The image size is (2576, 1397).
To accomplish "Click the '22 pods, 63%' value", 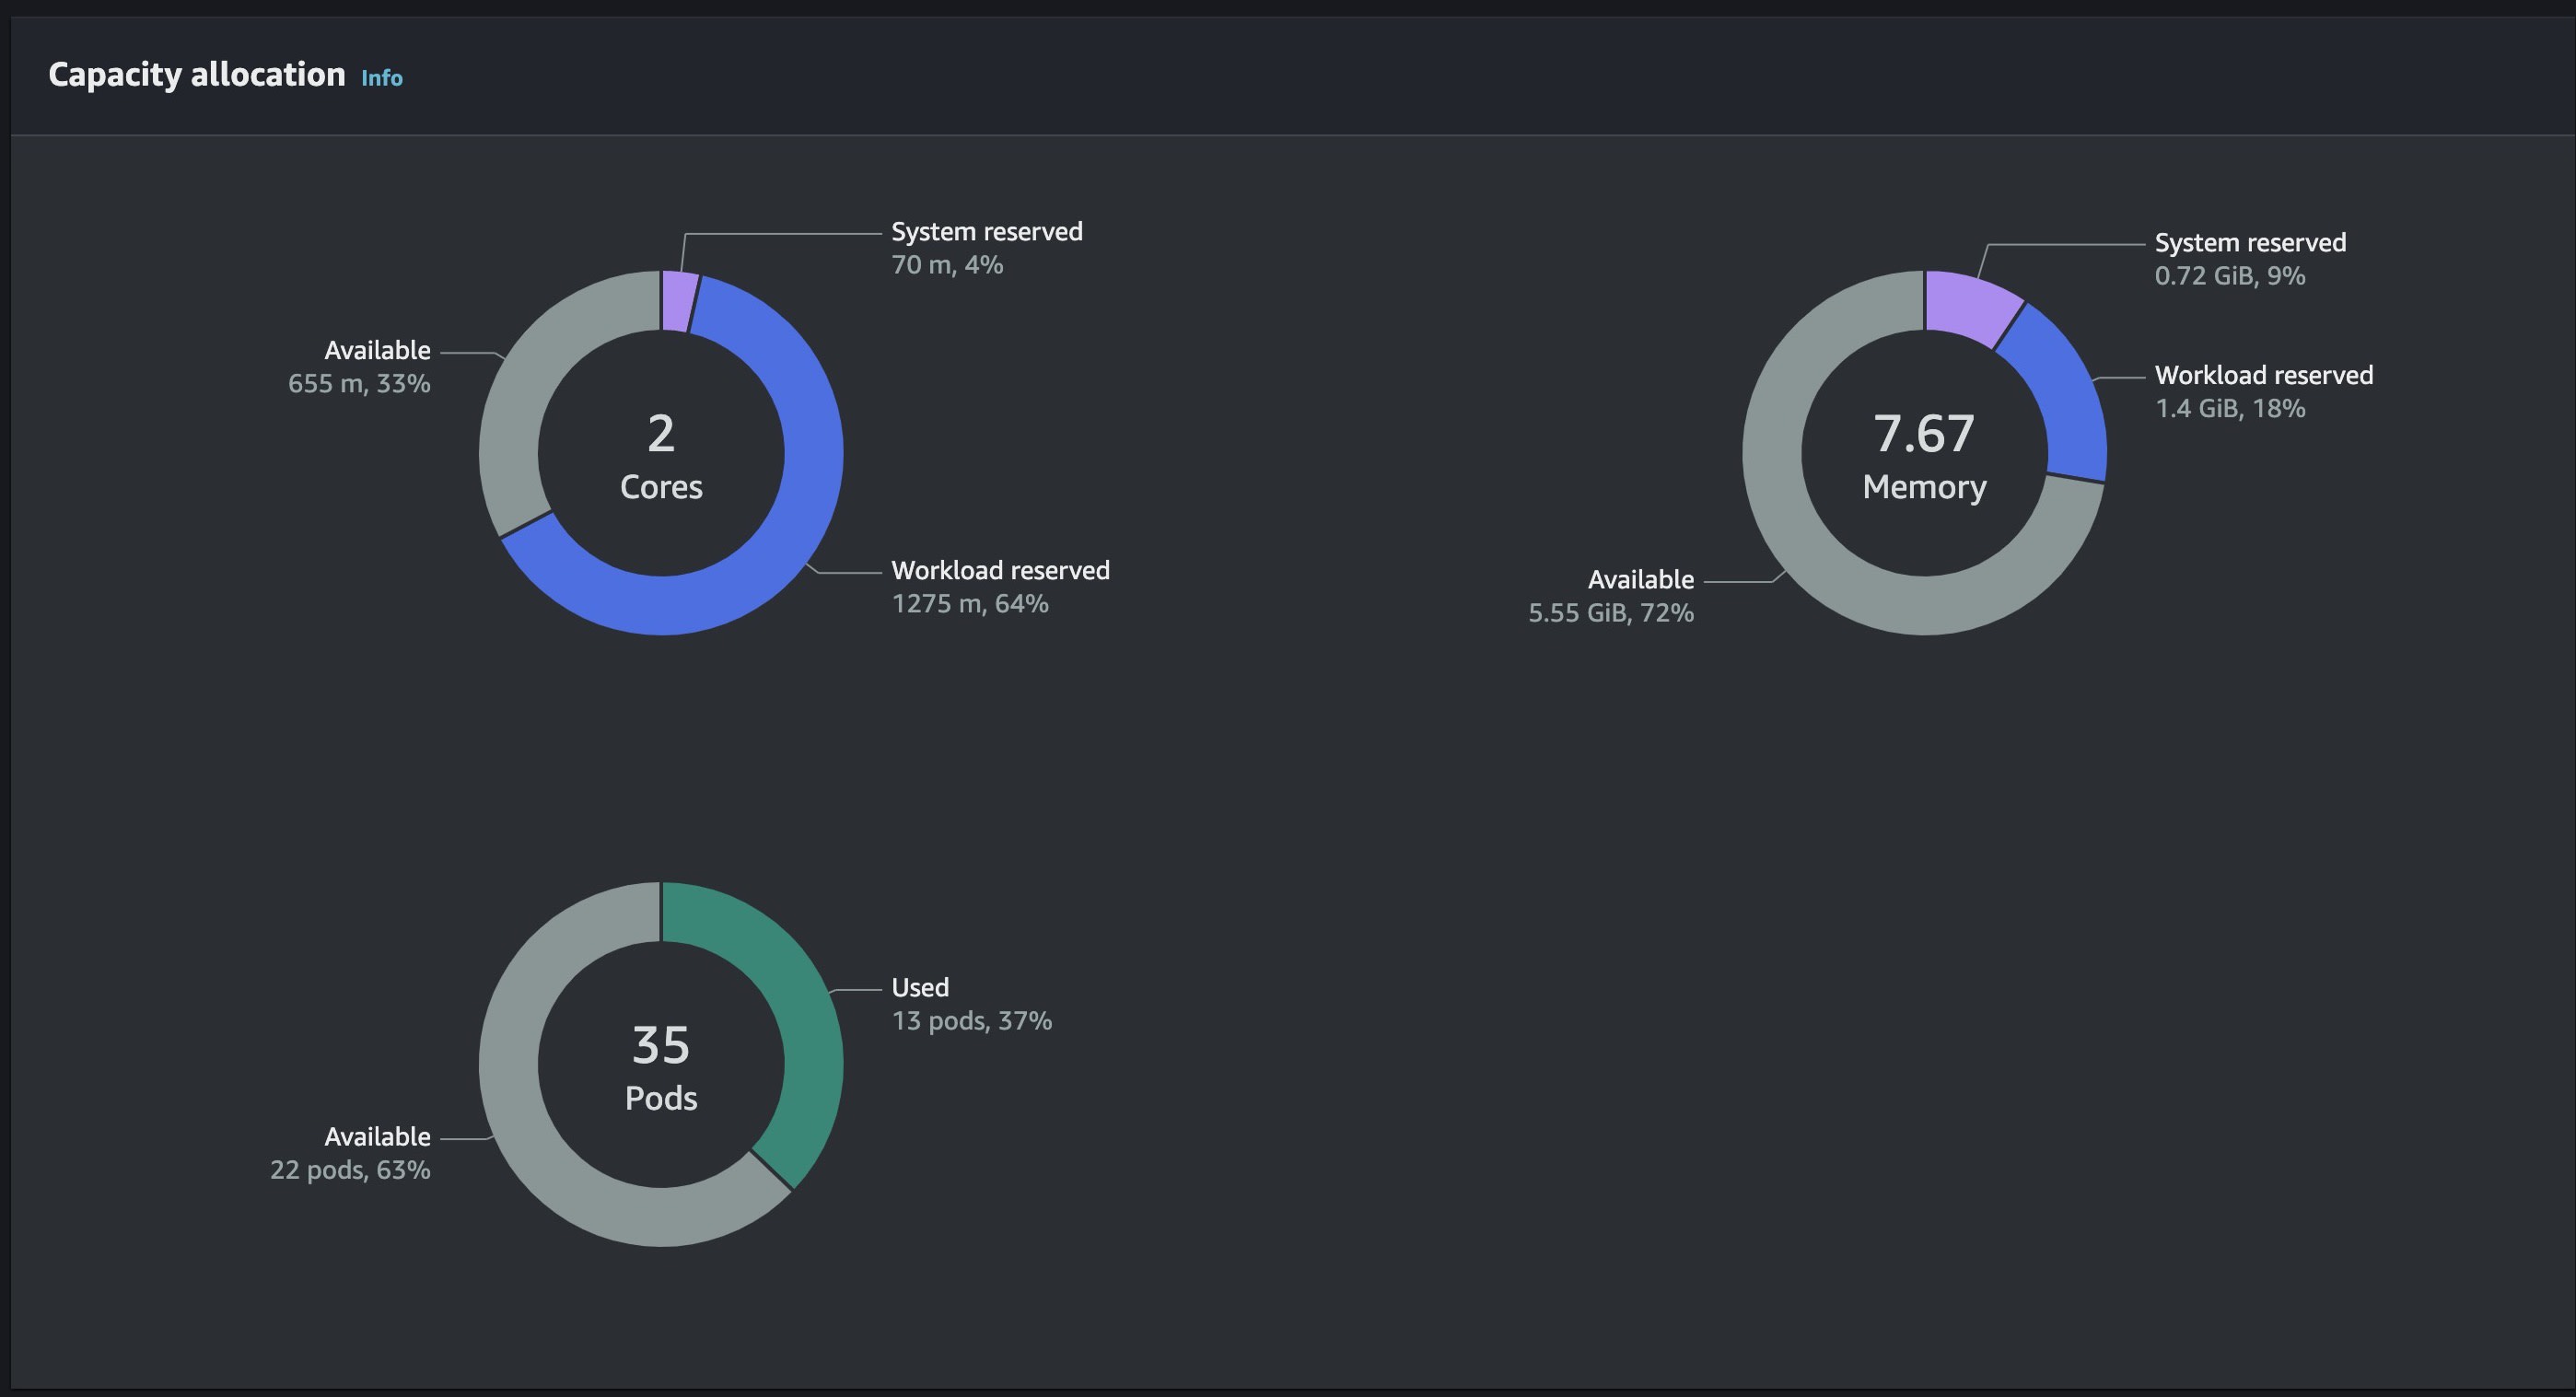I will [350, 1170].
